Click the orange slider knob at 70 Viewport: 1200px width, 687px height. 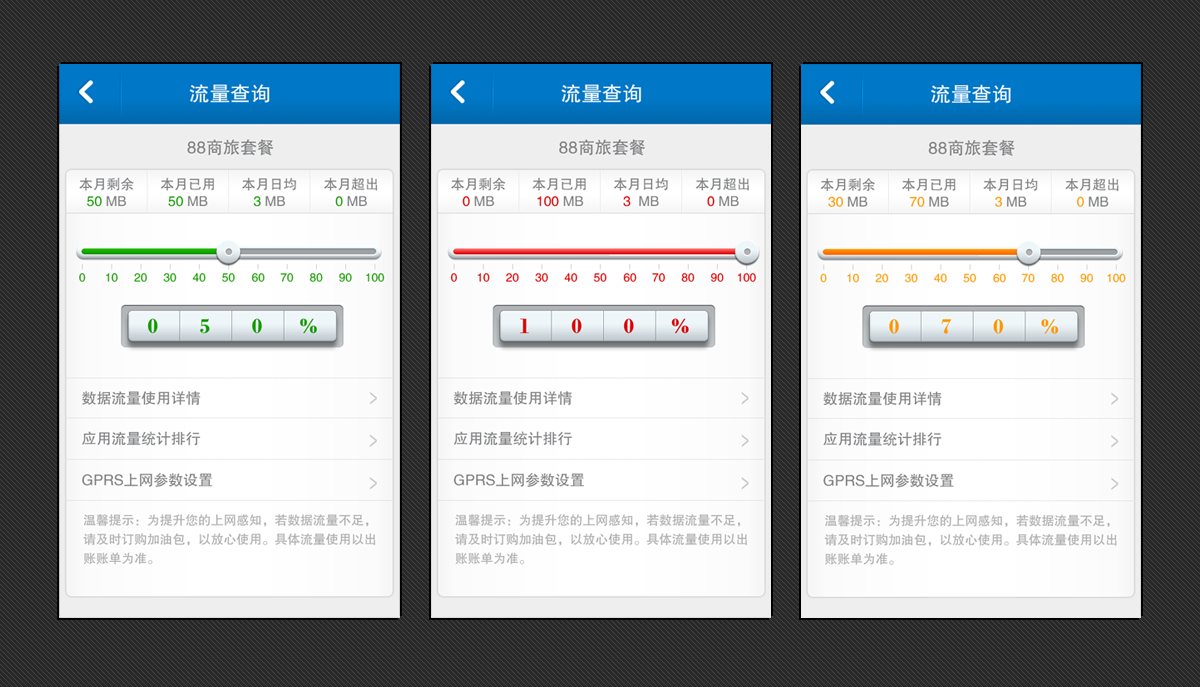(x=1028, y=253)
